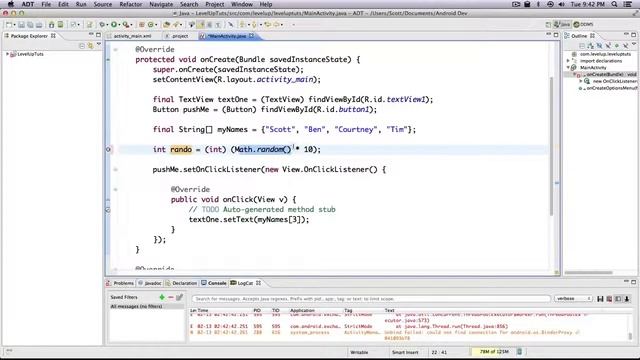Expand new OnClickListener node in Outline
The width and height of the screenshot is (640, 360).
[x=581, y=81]
